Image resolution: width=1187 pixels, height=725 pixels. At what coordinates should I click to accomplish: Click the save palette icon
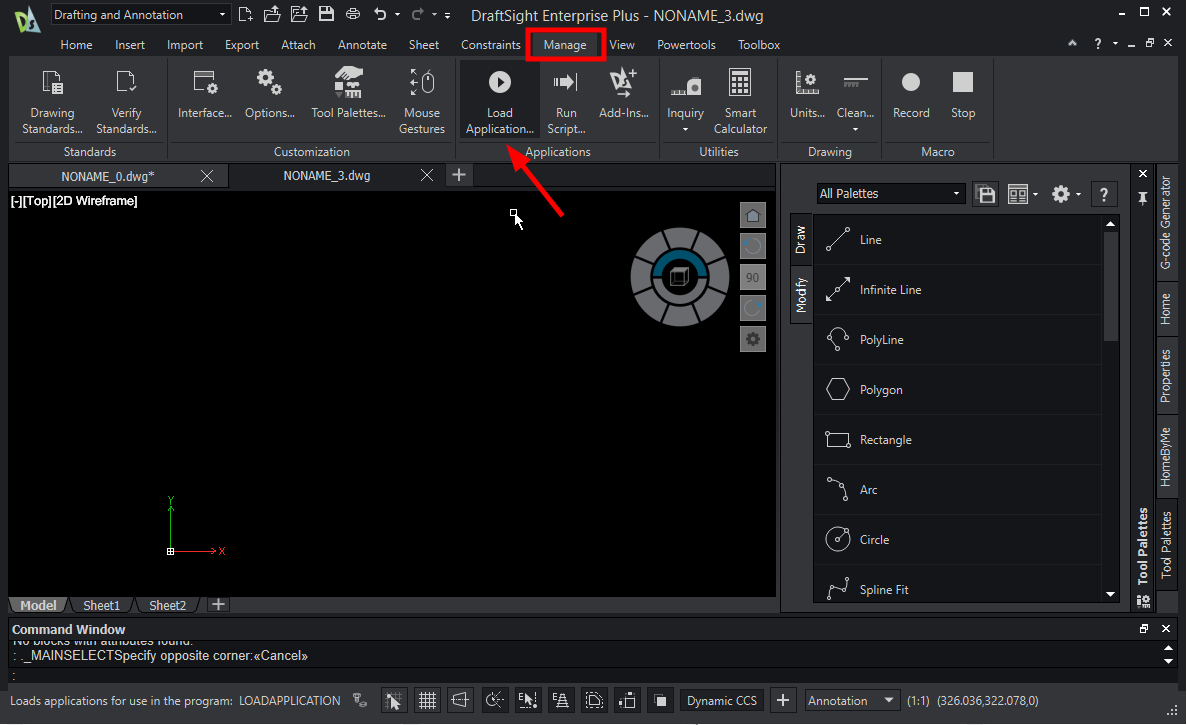coord(985,194)
